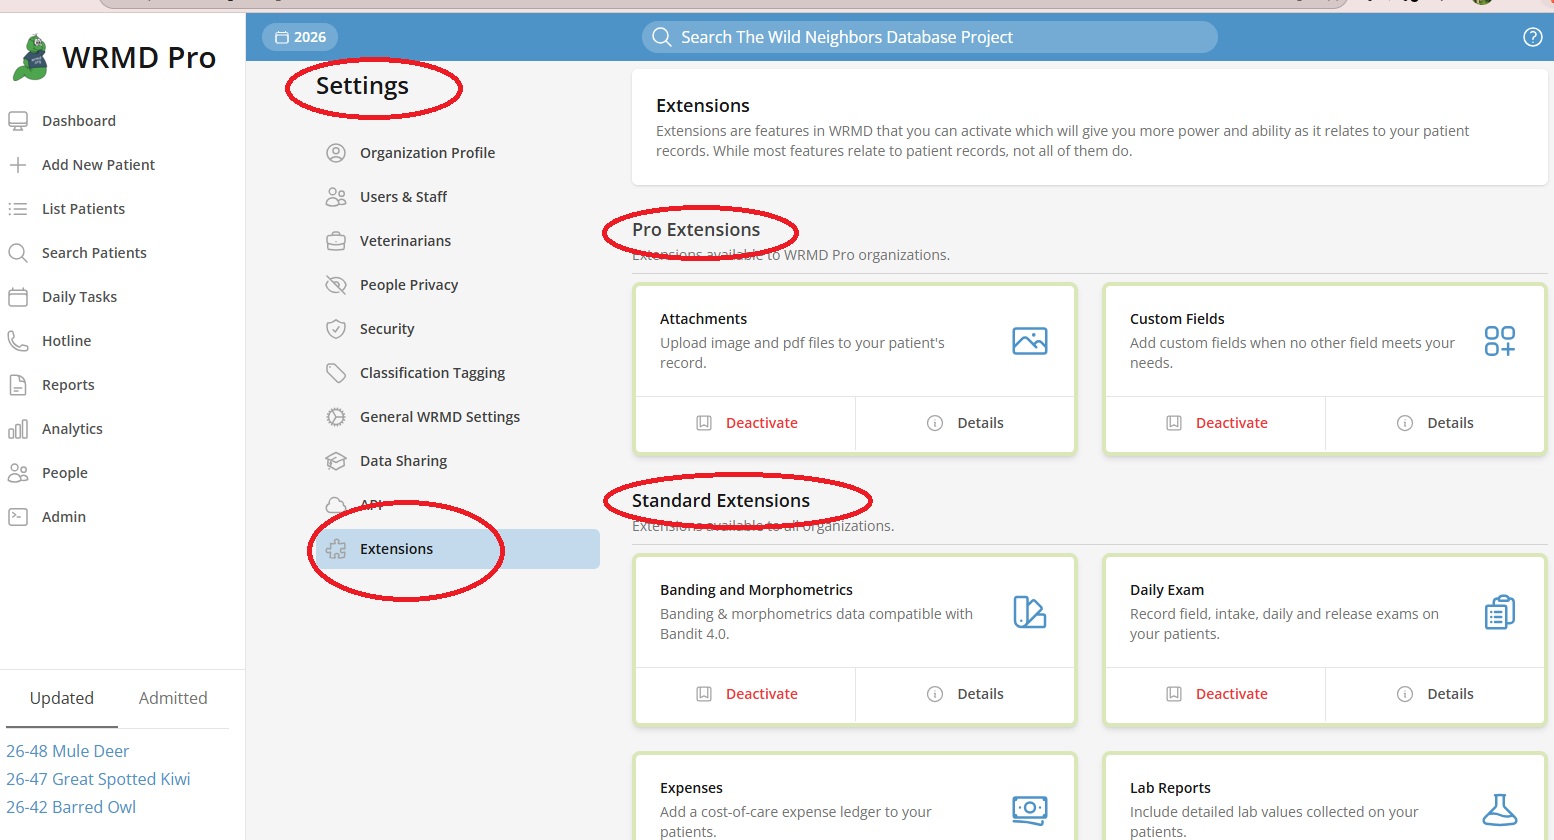The width and height of the screenshot is (1554, 840).
Task: Click the Users & Staff icon
Action: (336, 197)
